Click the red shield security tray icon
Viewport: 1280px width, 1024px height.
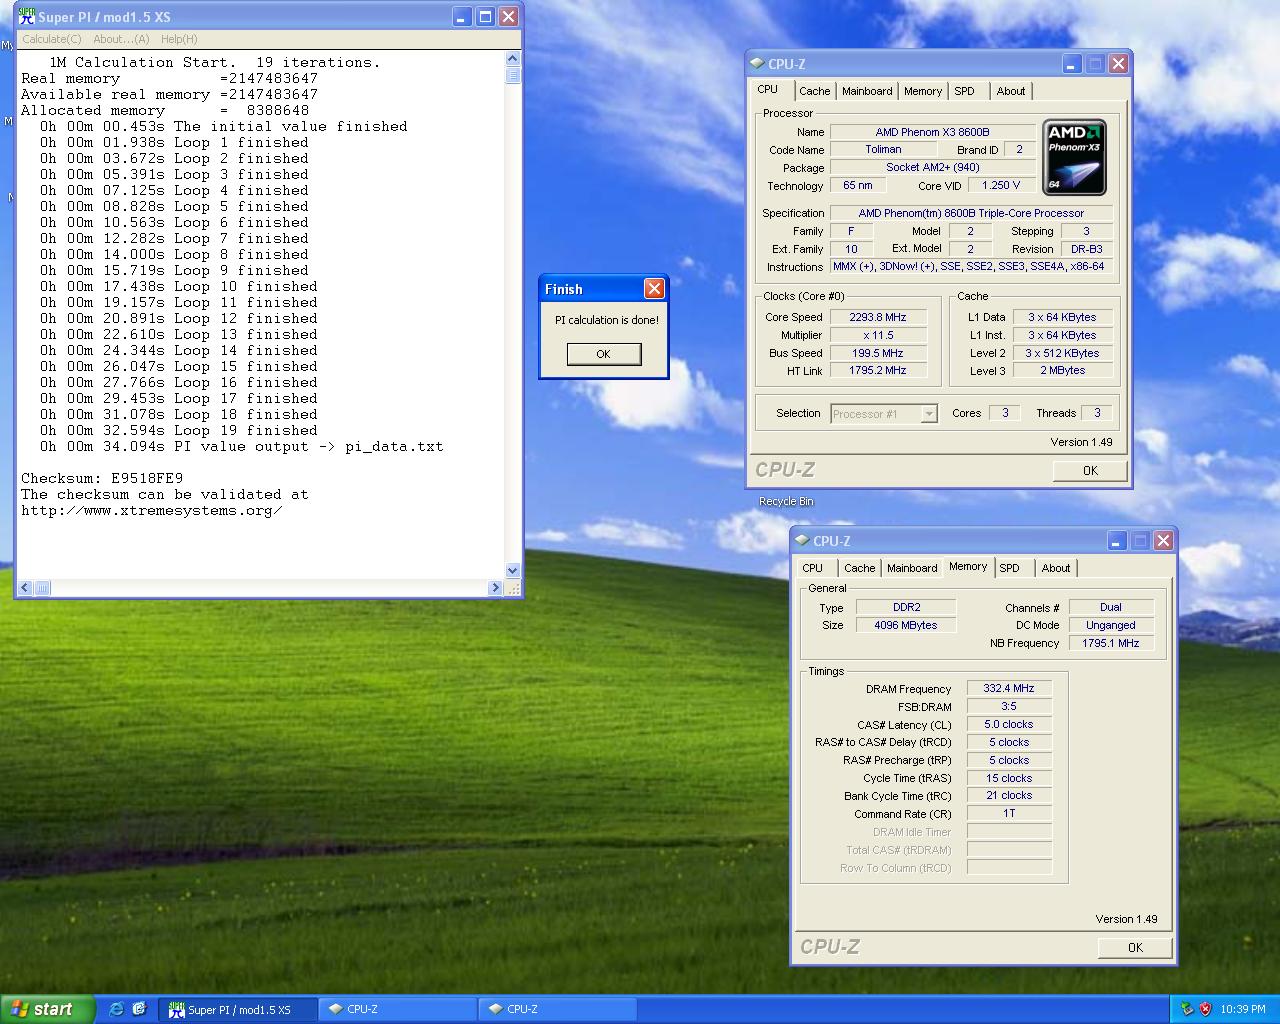(x=1206, y=1009)
